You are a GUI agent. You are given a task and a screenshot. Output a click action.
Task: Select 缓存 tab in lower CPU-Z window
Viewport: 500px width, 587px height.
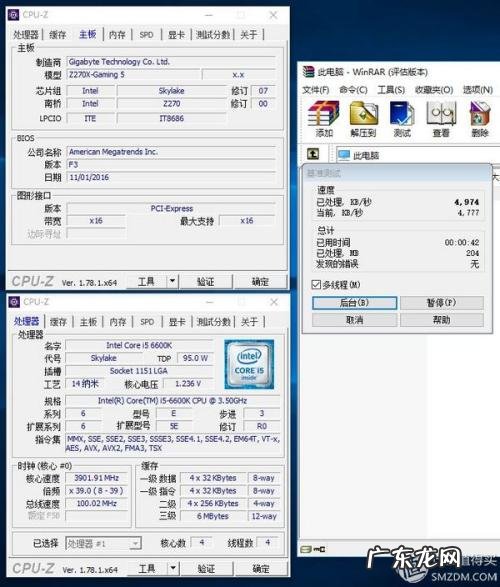(58, 322)
